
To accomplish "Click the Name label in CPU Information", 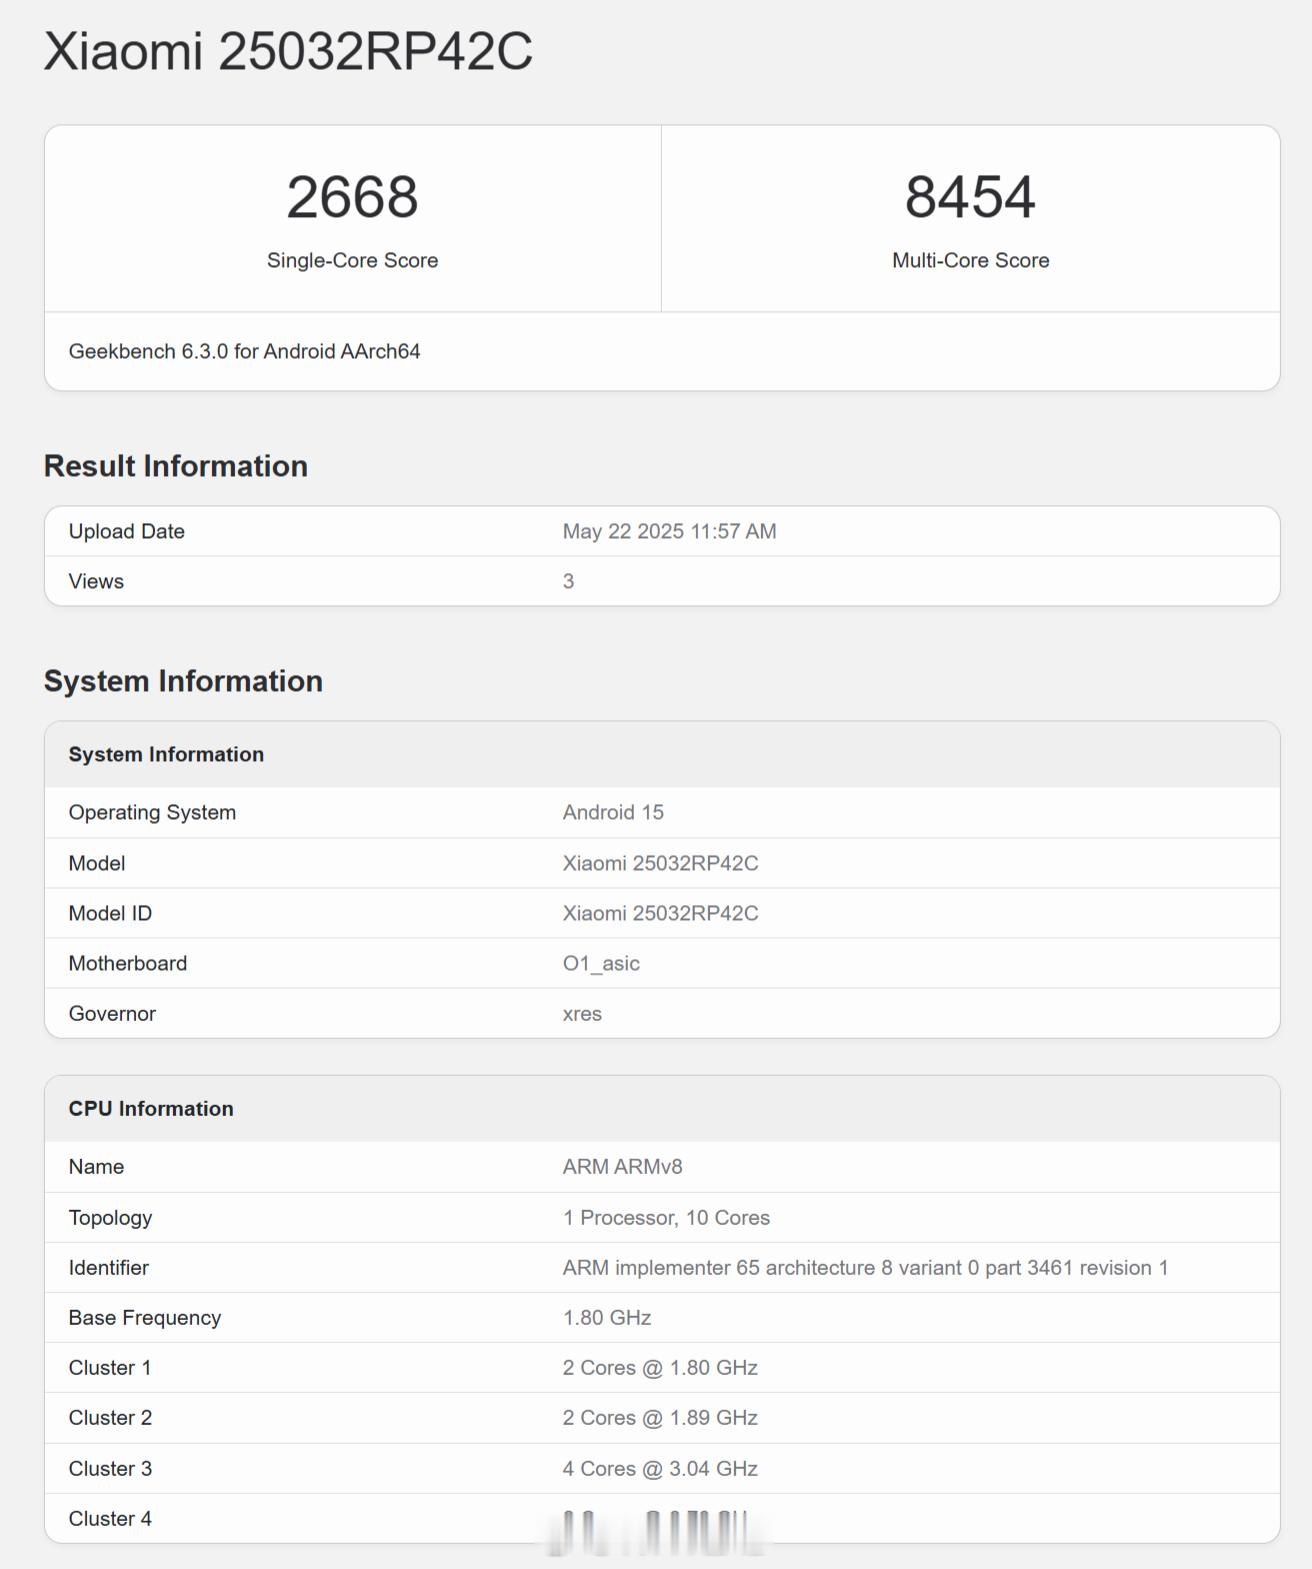I will pyautogui.click(x=96, y=1166).
